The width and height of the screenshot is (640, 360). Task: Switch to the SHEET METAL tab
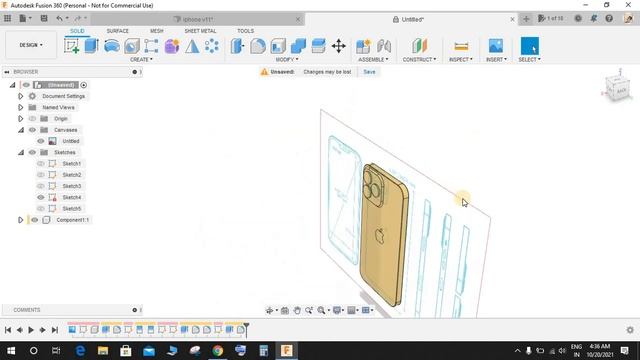(200, 31)
